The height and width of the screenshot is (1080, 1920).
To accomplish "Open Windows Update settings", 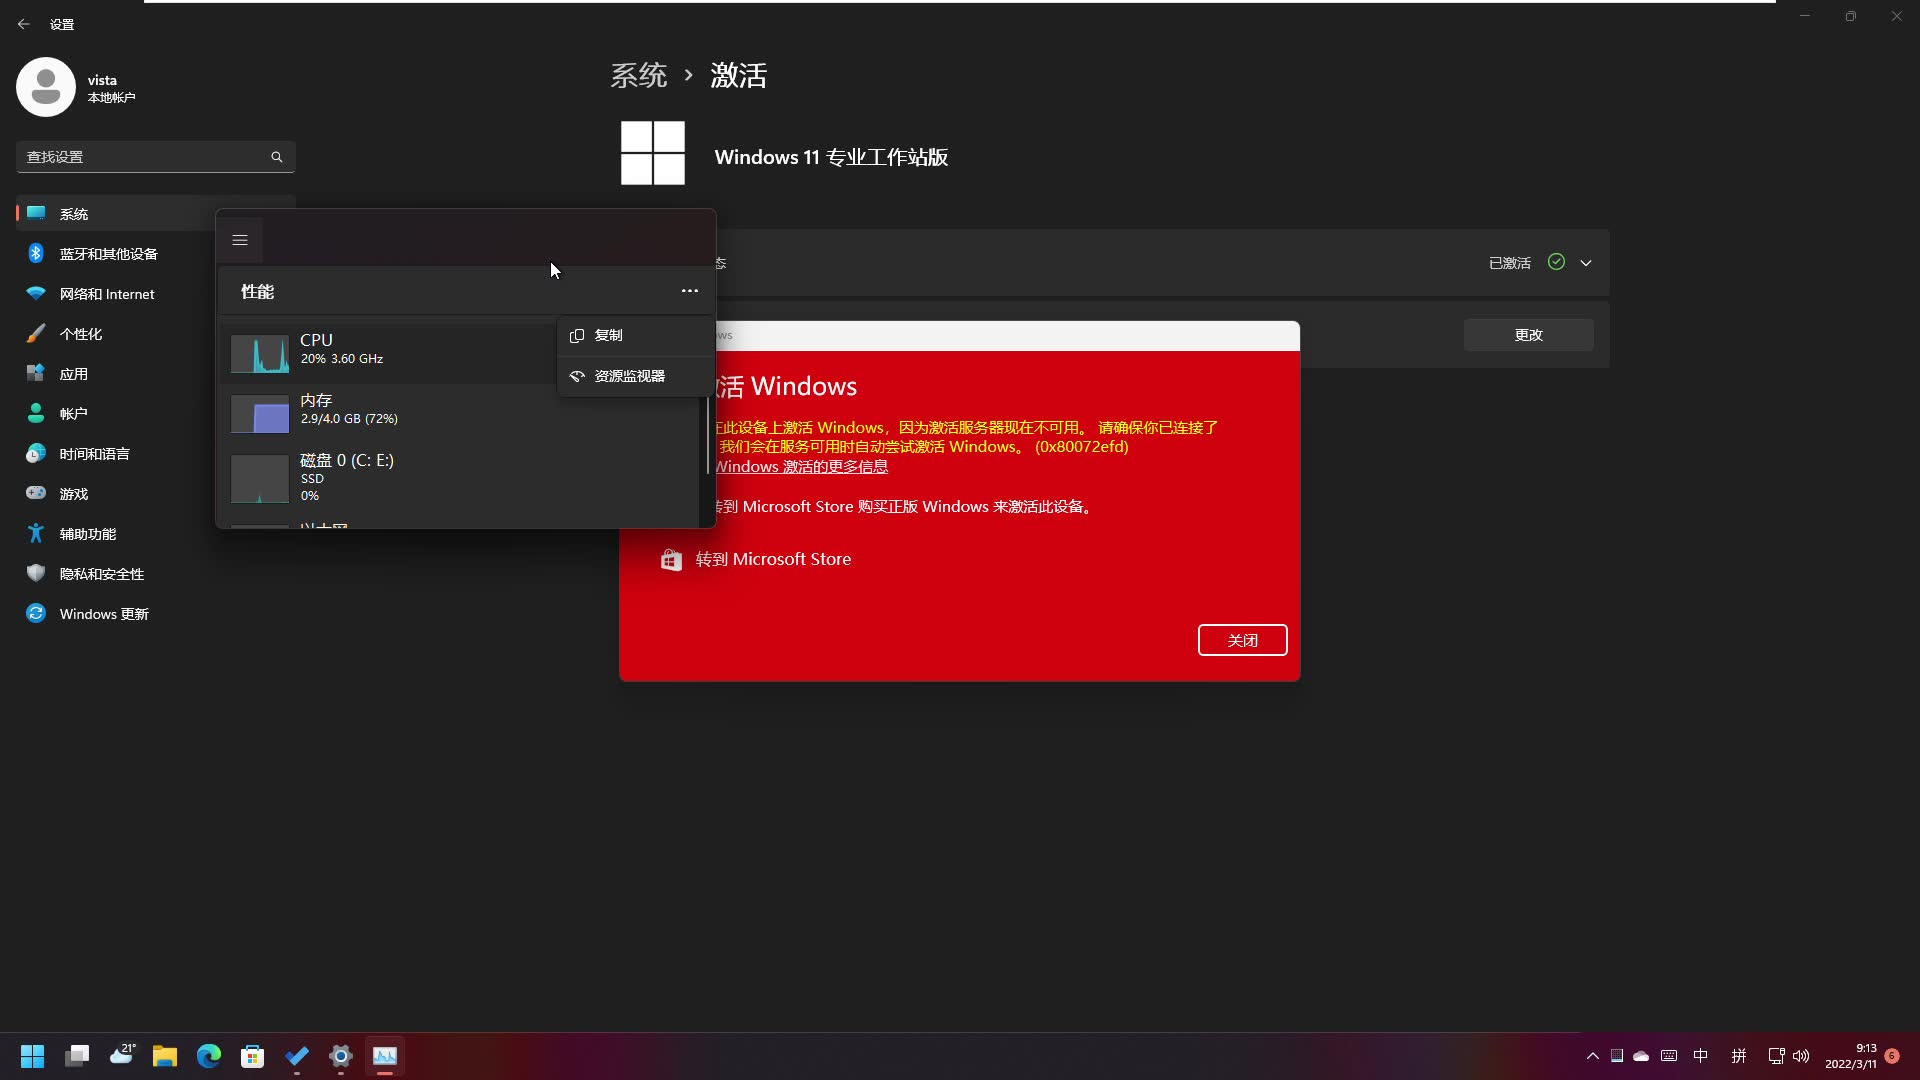I will 156,614.
